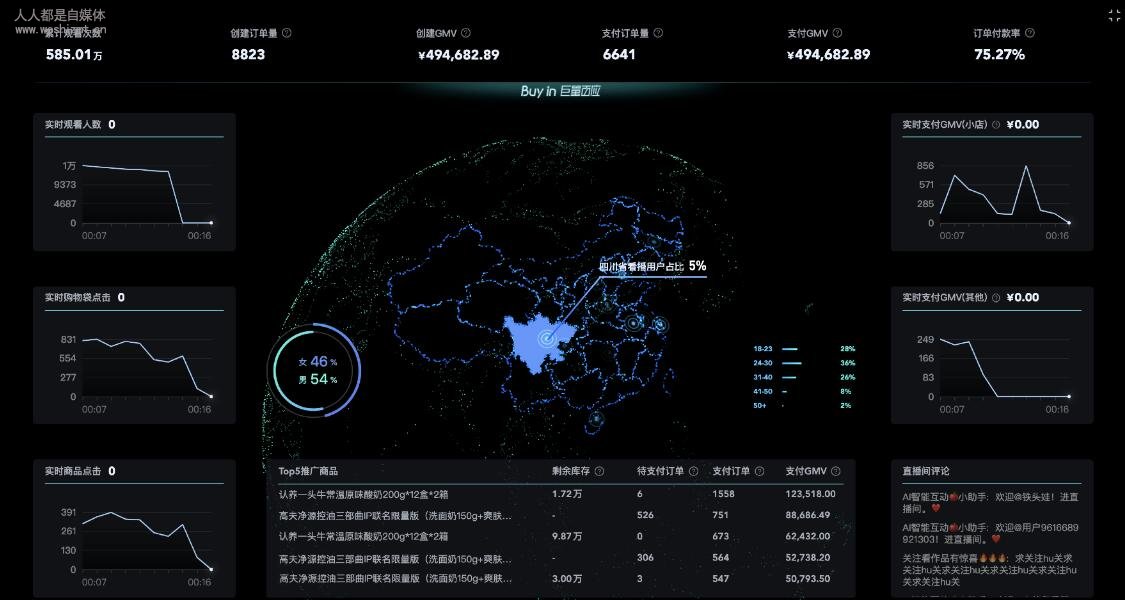Click the 实时观看人数 line chart end point

[211, 223]
